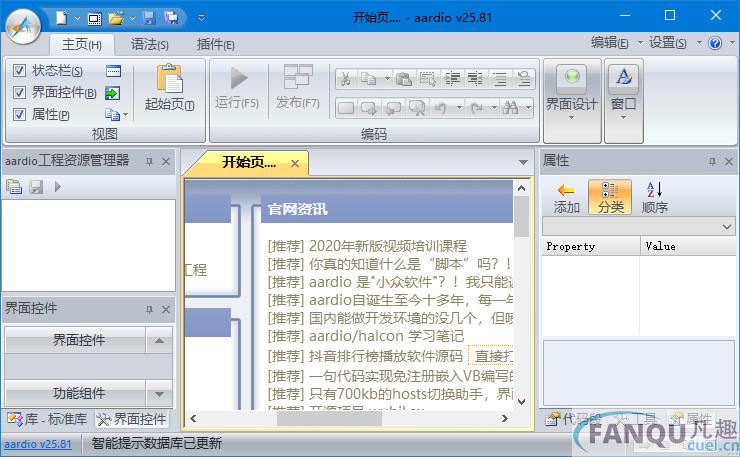Click project tree icon in resource manager

point(14,187)
